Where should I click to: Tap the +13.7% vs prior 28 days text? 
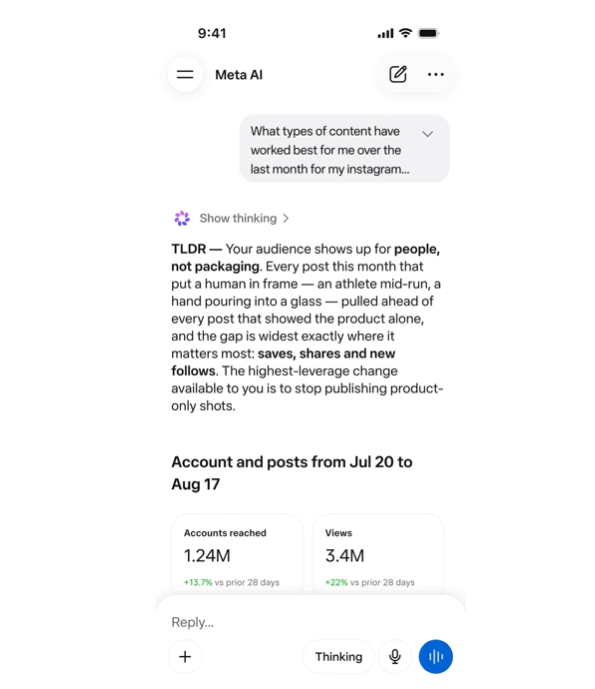tap(232, 582)
